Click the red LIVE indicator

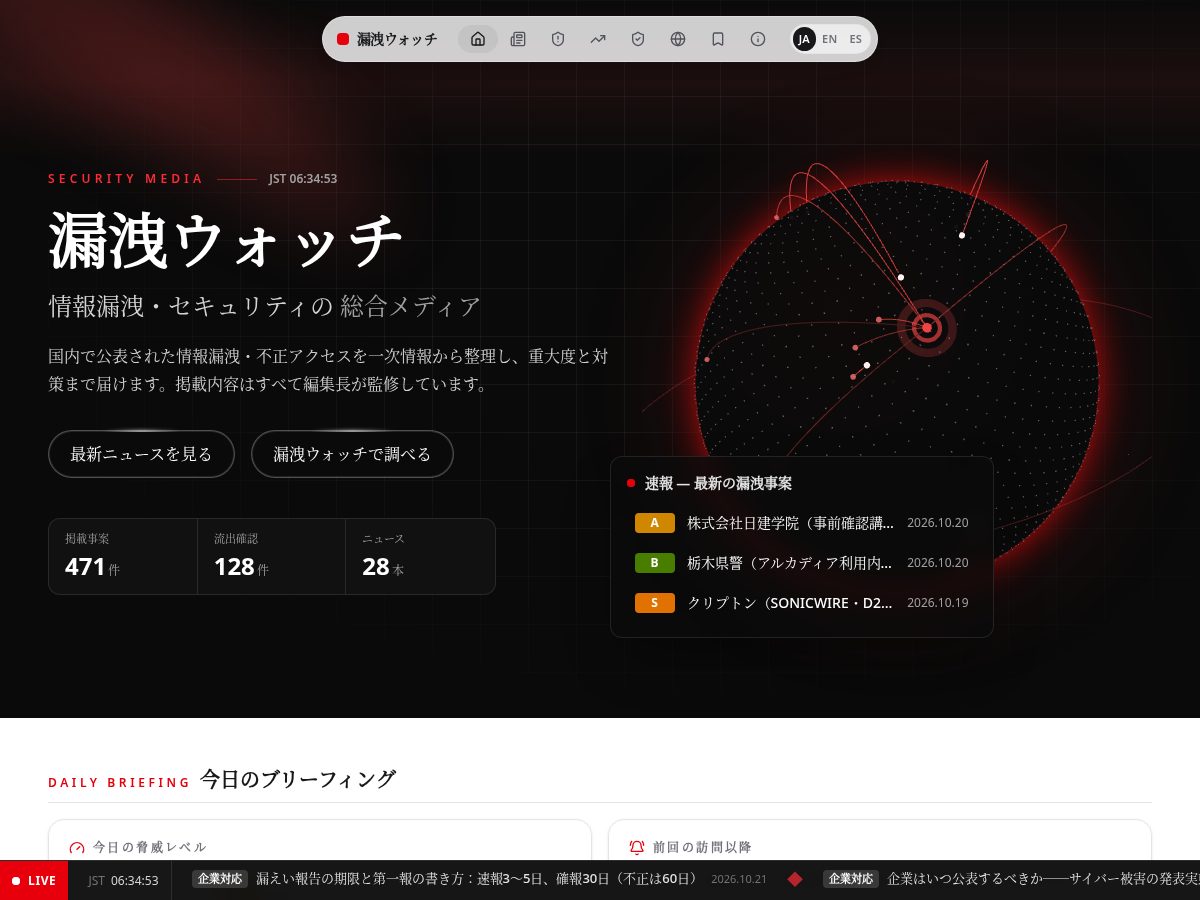pyautogui.click(x=34, y=880)
